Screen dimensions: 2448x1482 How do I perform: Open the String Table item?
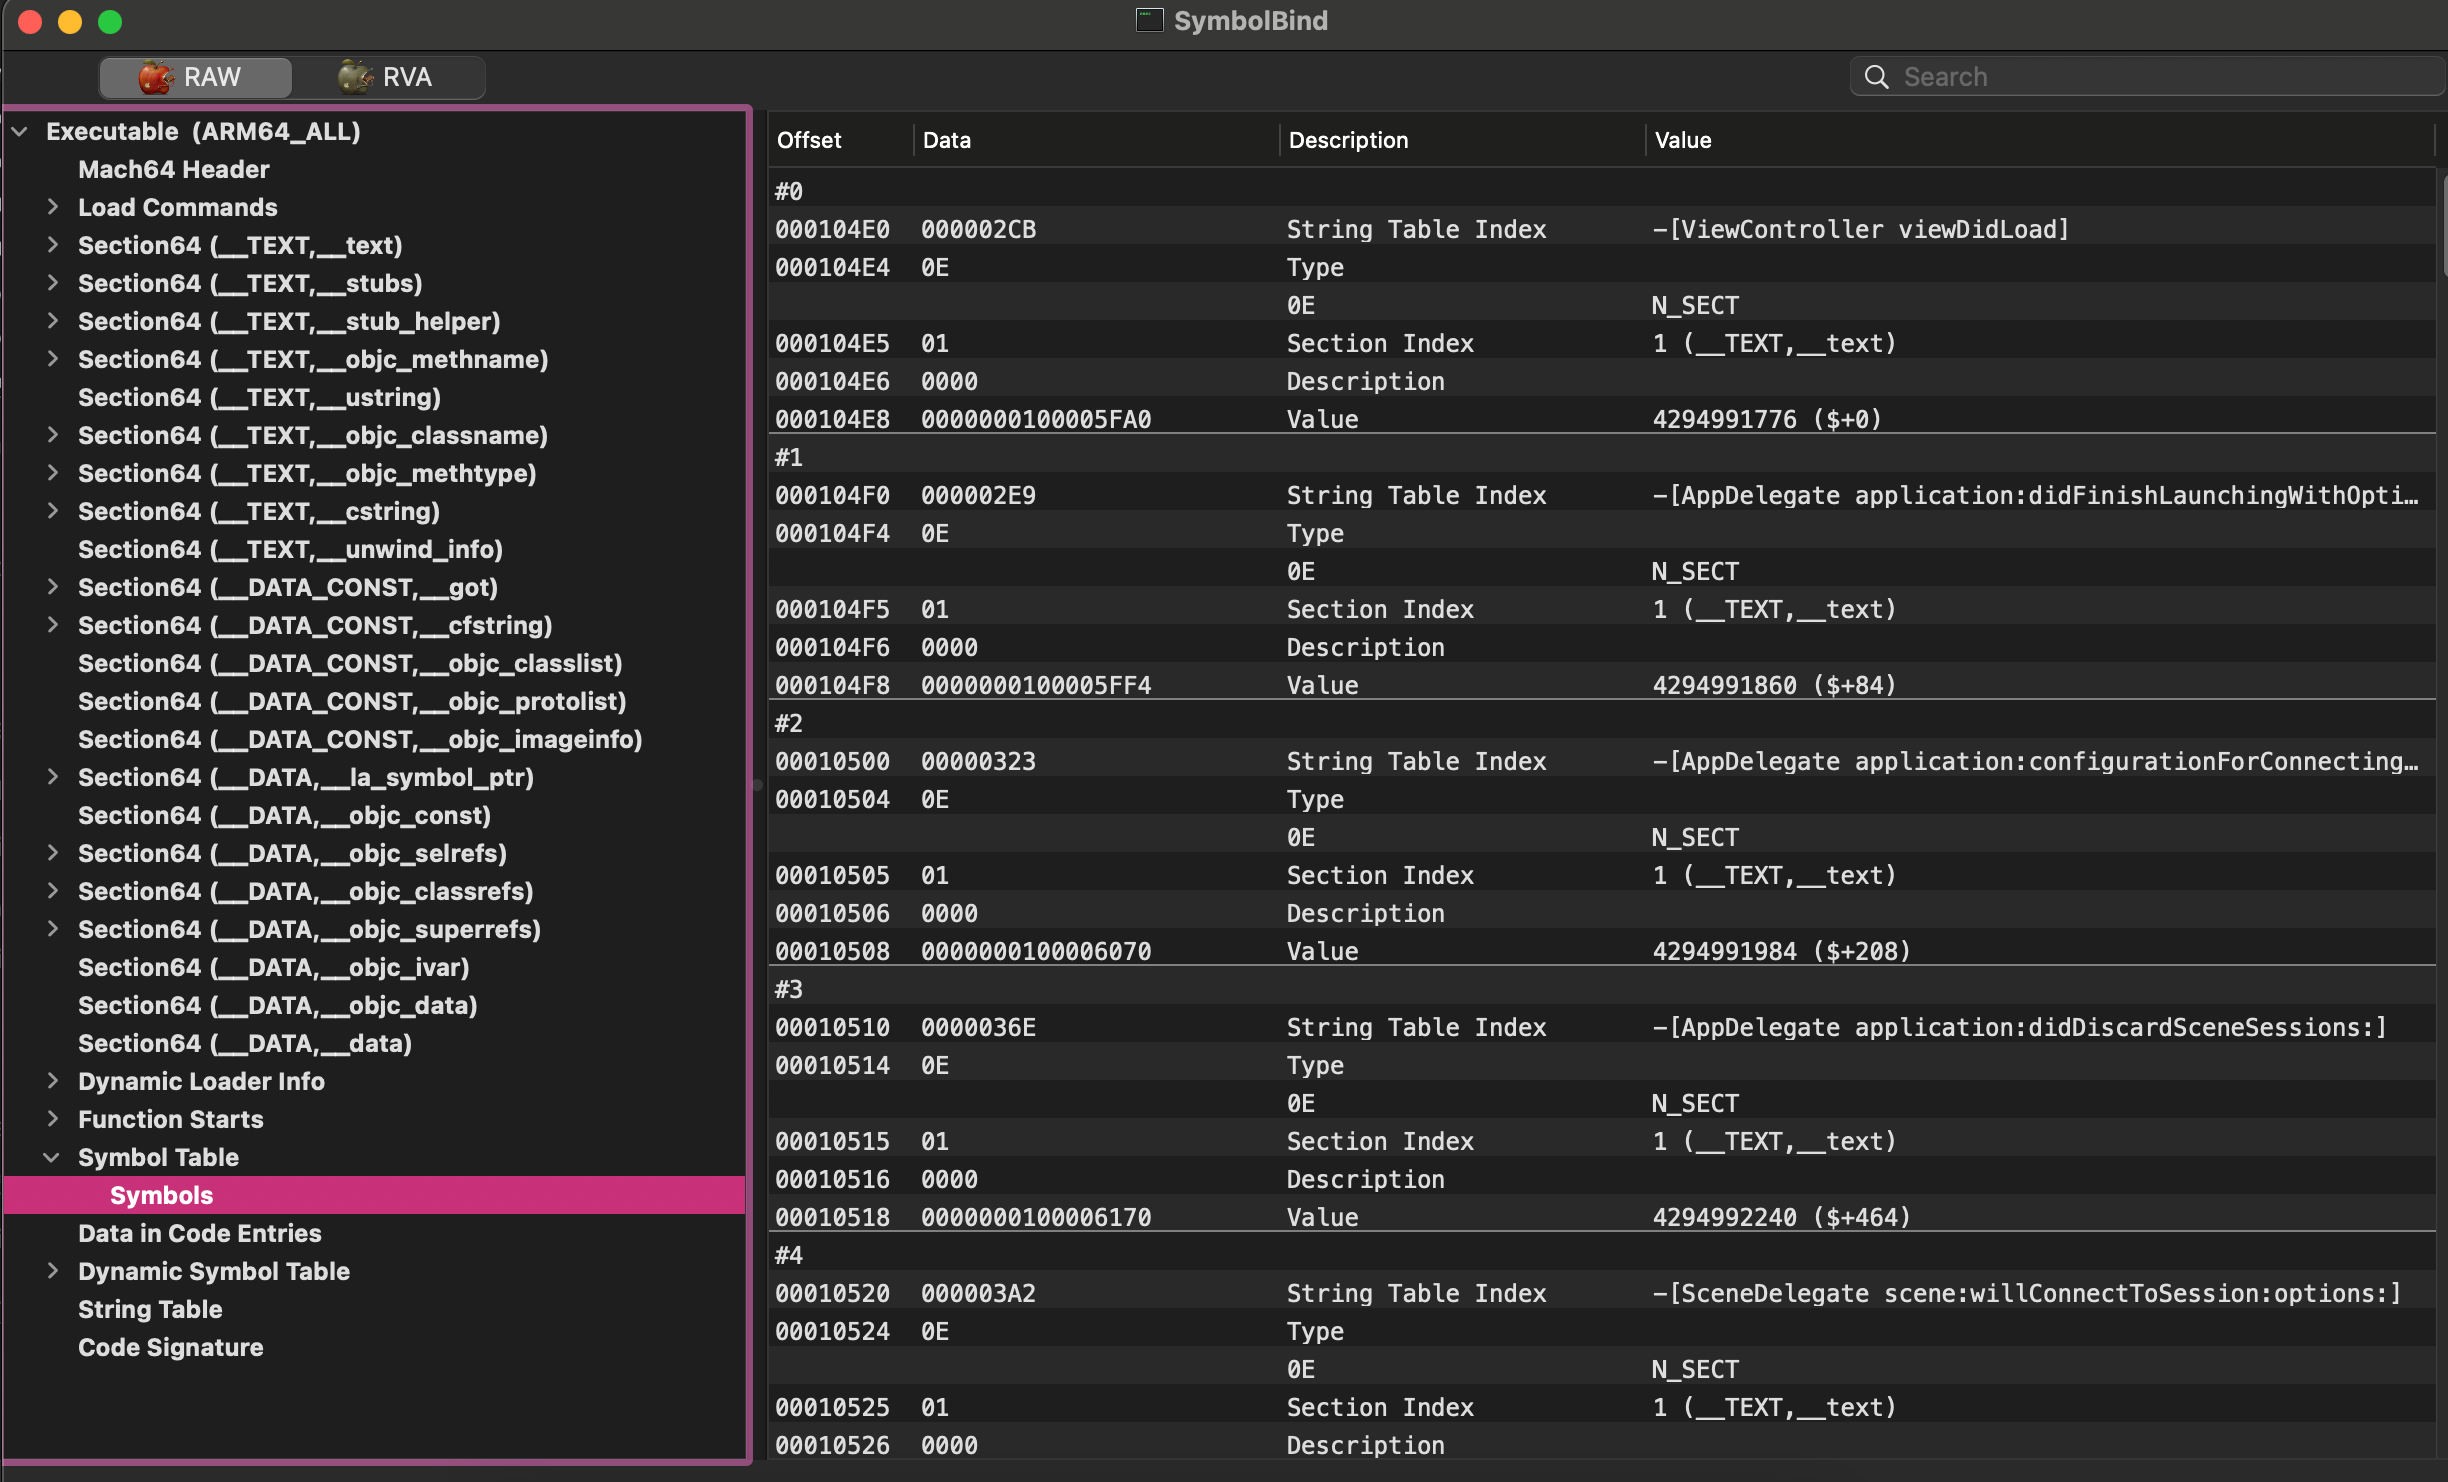pyautogui.click(x=150, y=1309)
